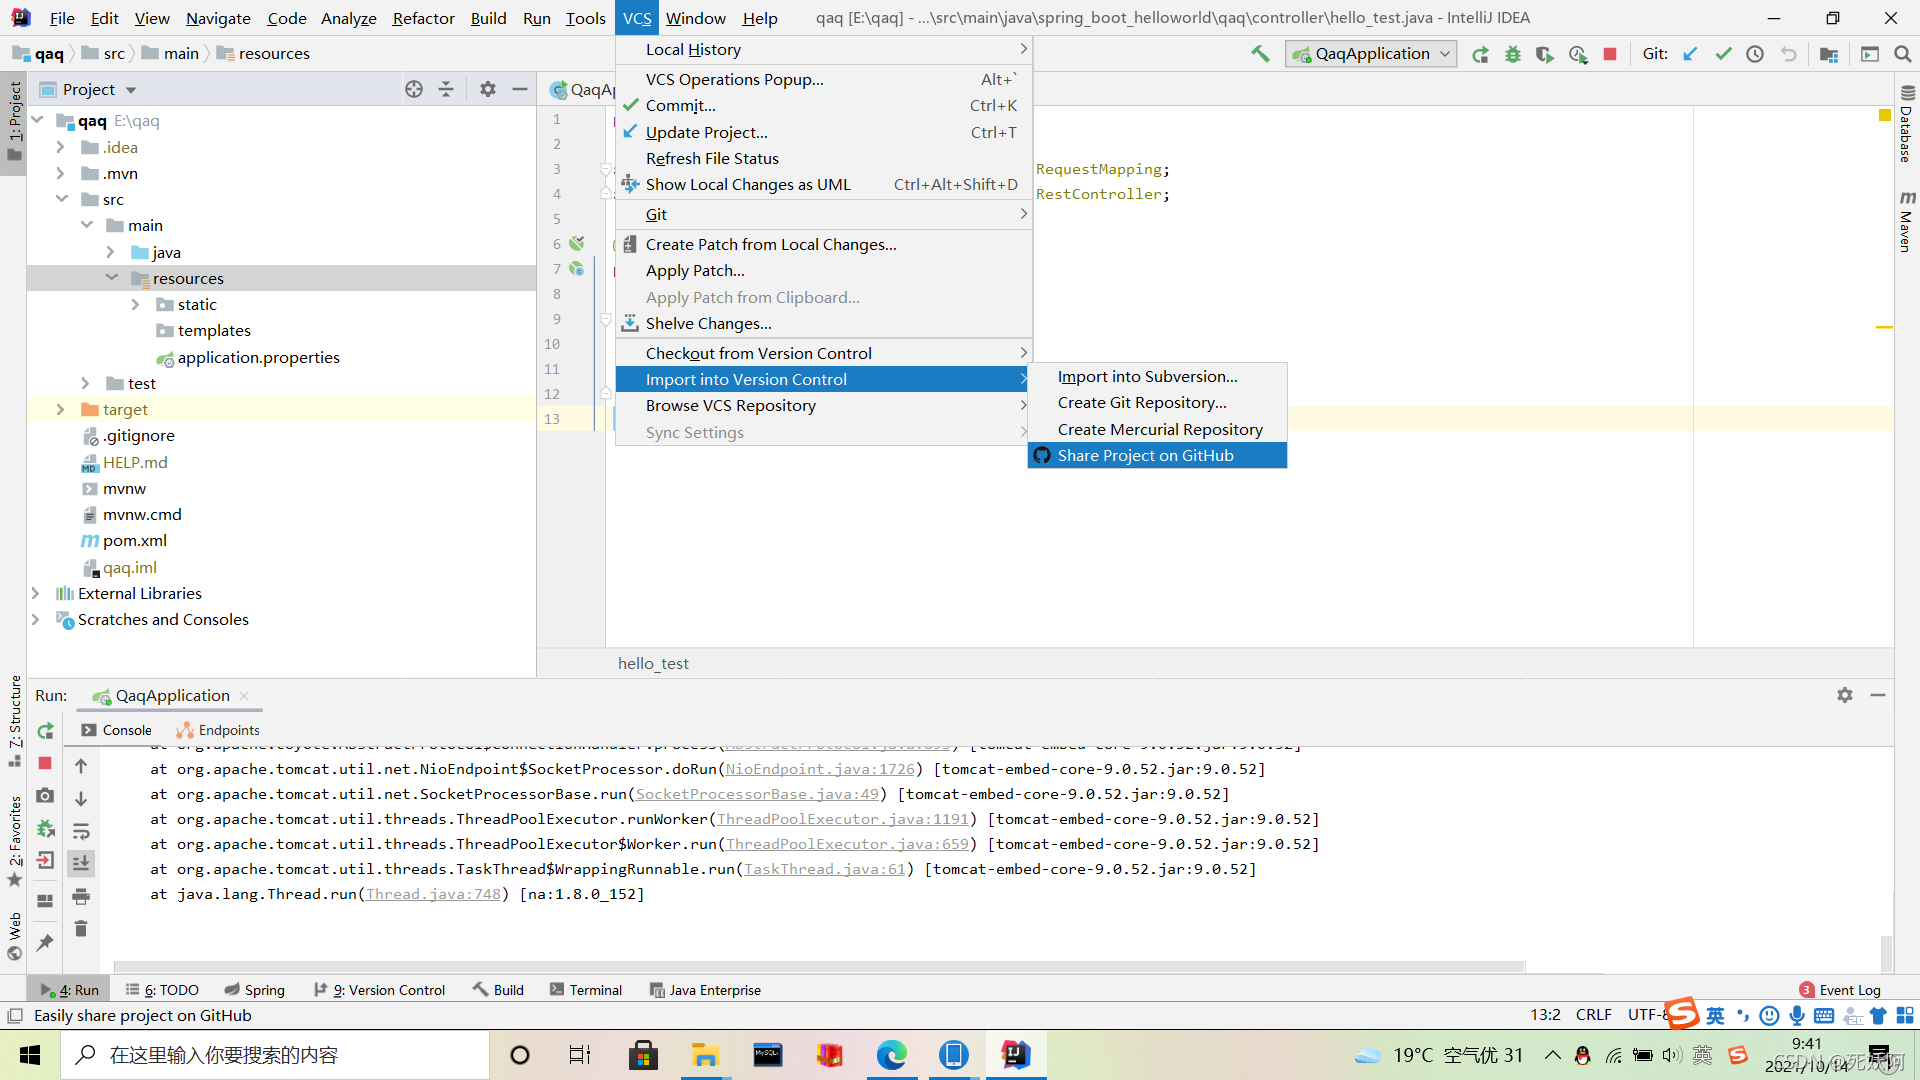1920x1080 pixels.
Task: Click the Git update project arrow icon
Action: (x=1690, y=54)
